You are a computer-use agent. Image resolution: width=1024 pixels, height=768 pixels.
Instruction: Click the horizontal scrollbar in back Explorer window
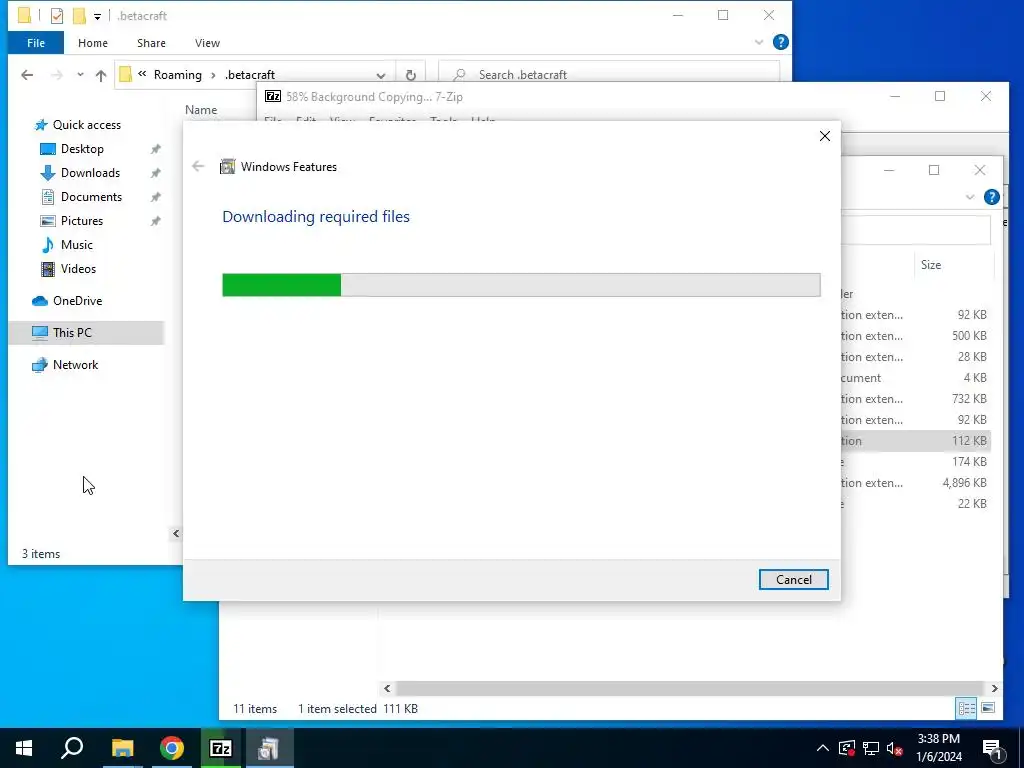point(688,688)
